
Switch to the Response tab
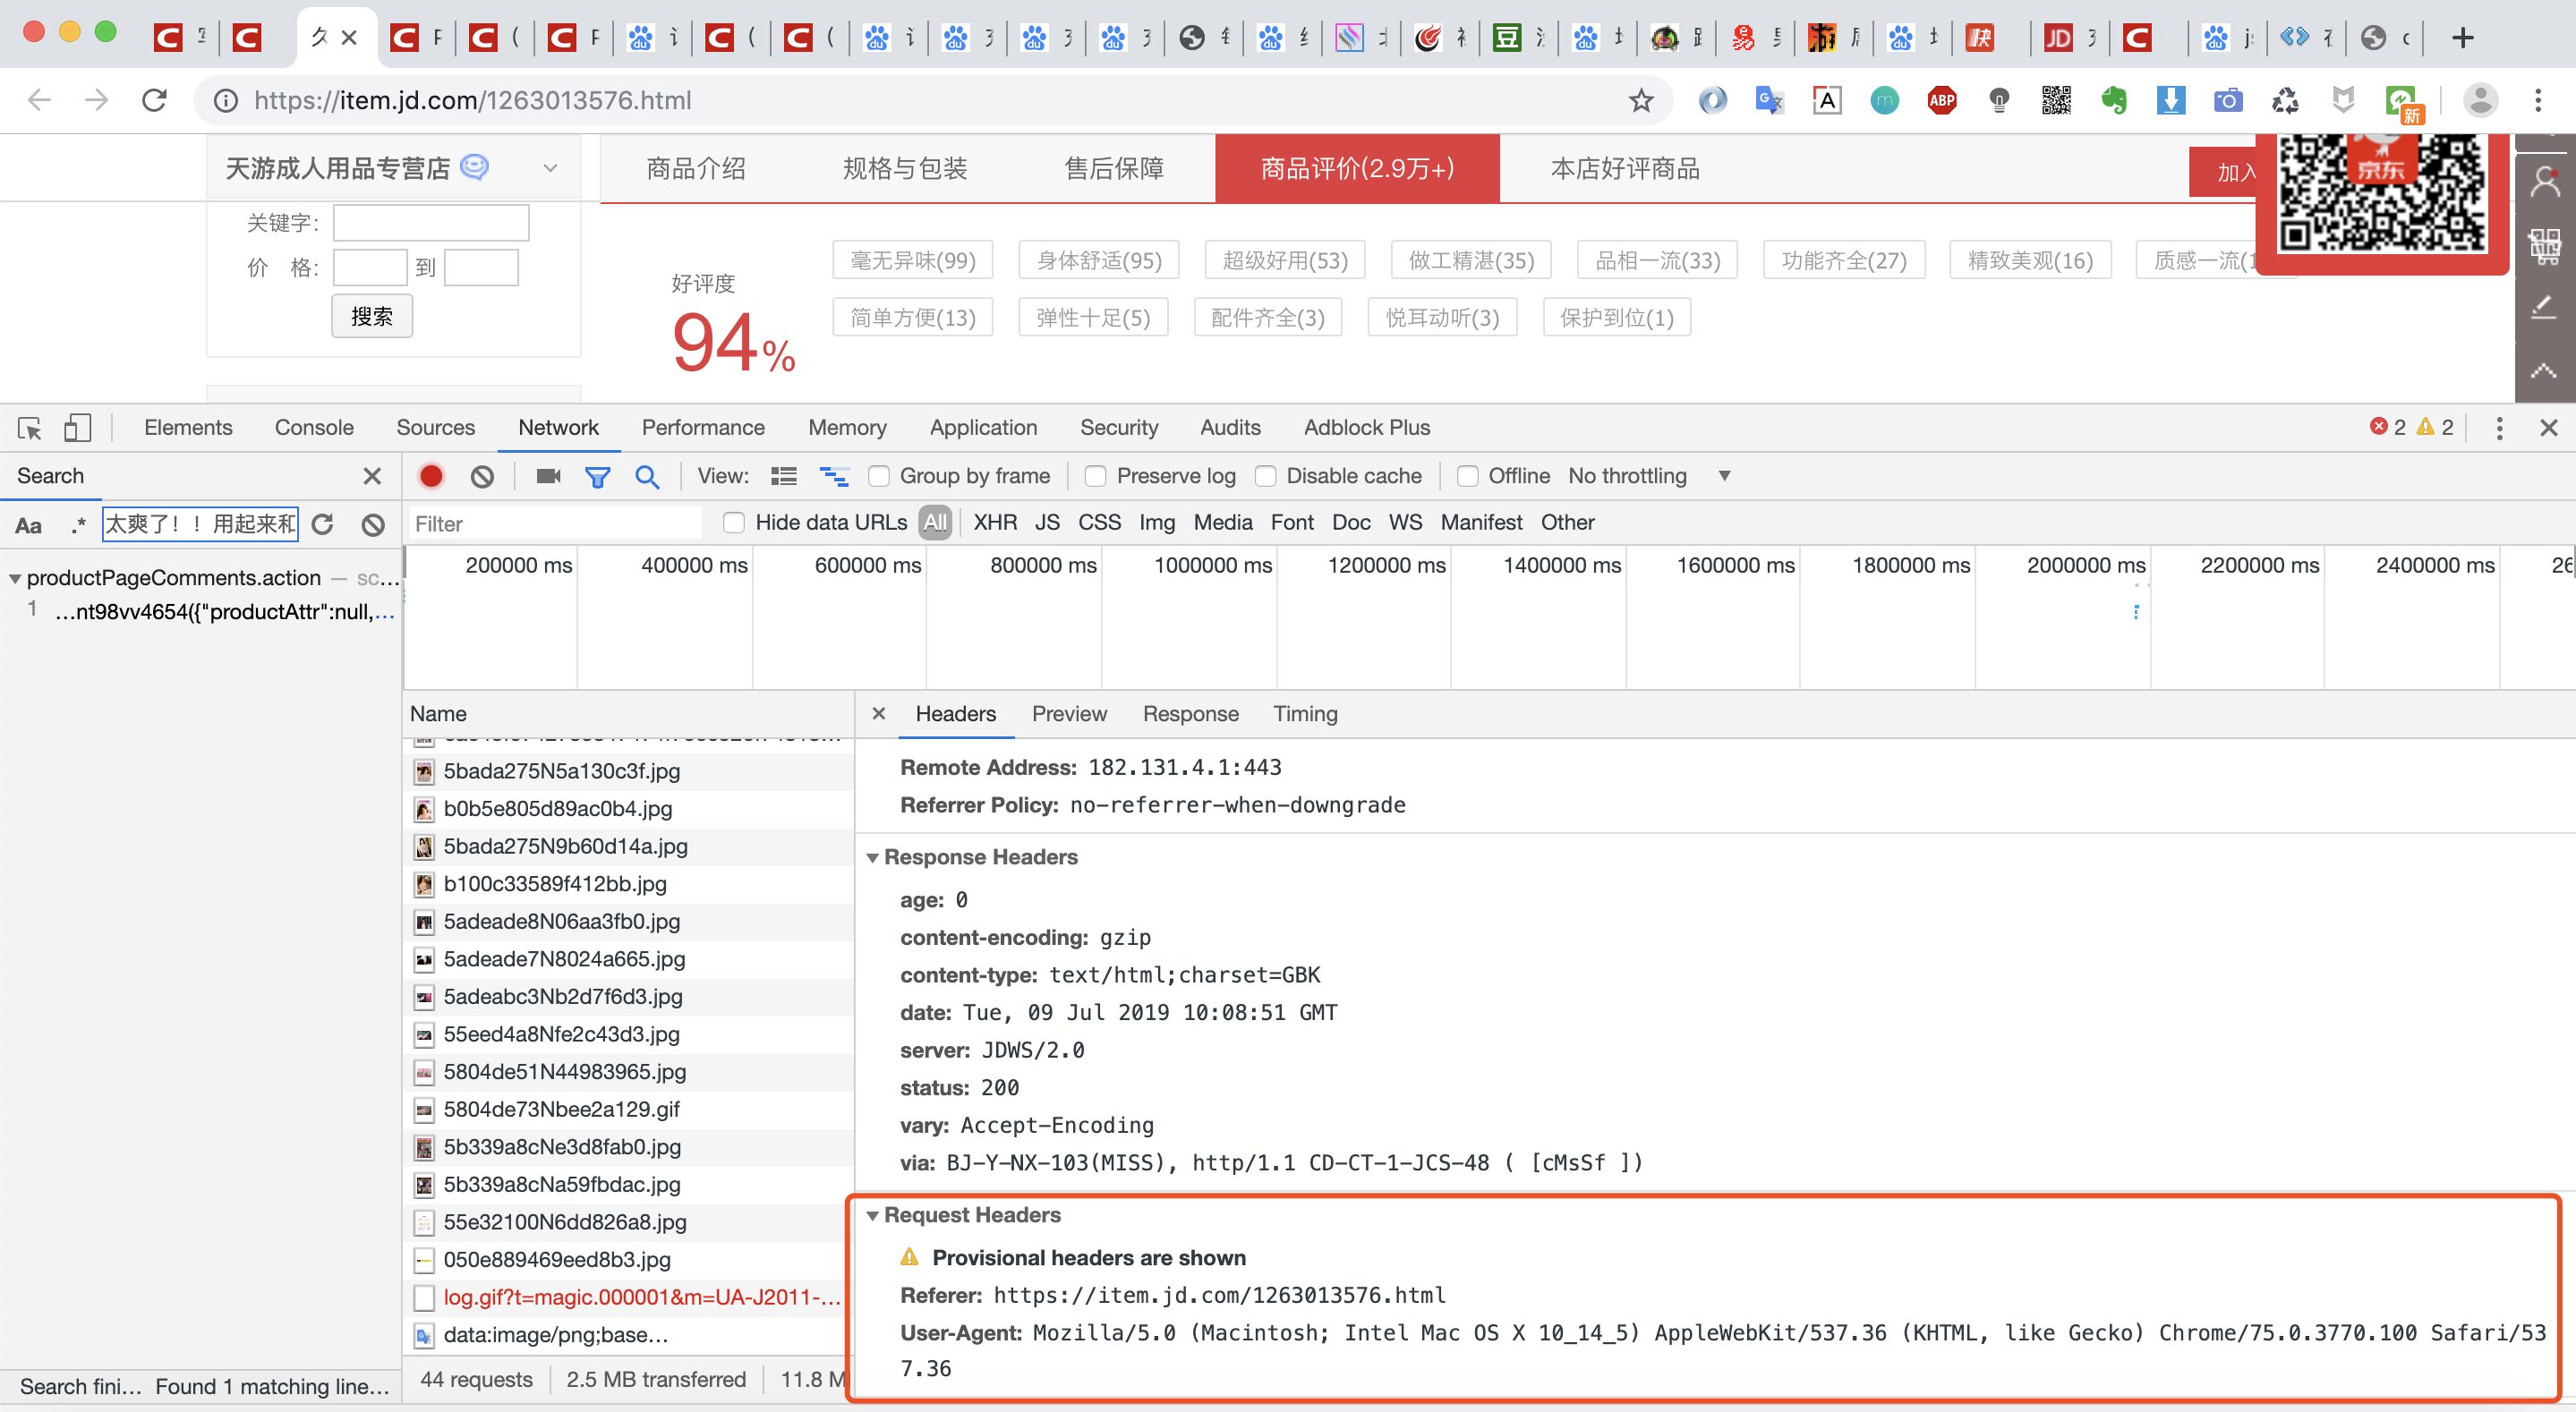[x=1188, y=713]
